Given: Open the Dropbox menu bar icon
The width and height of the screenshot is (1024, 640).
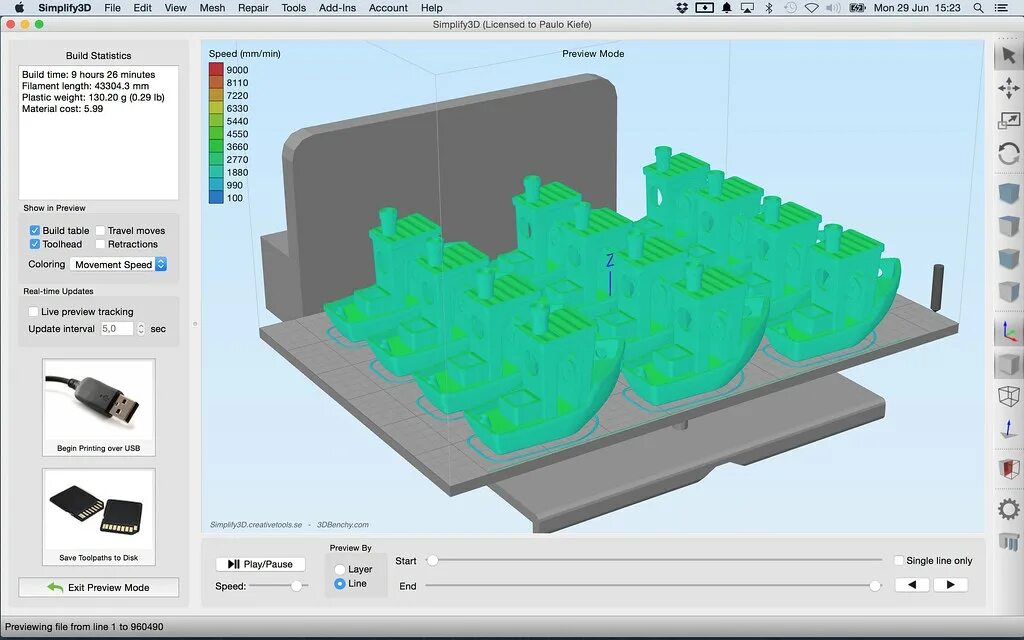Looking at the screenshot, I should 682,8.
